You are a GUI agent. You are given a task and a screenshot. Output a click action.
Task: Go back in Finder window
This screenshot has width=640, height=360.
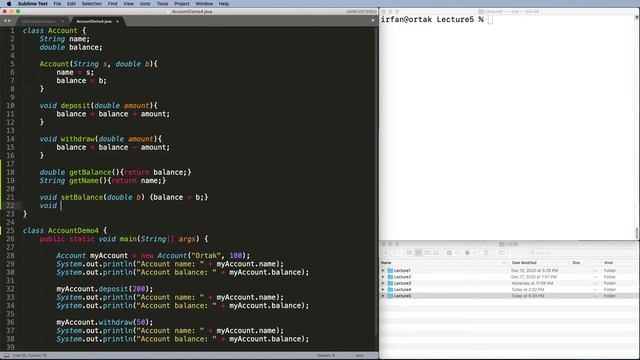(x=386, y=253)
